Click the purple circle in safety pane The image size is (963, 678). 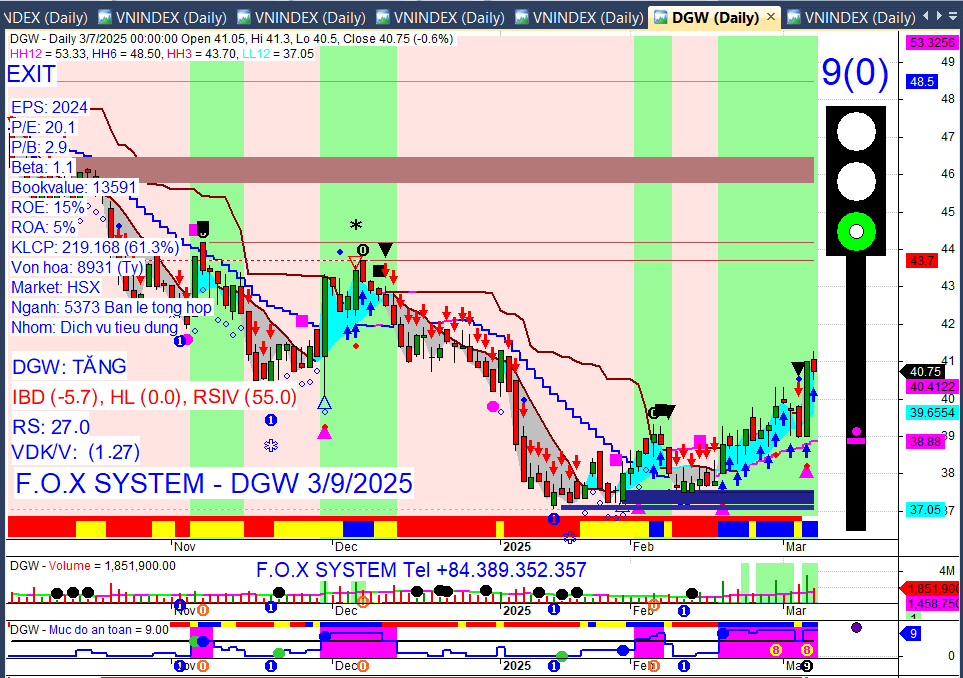click(856, 627)
